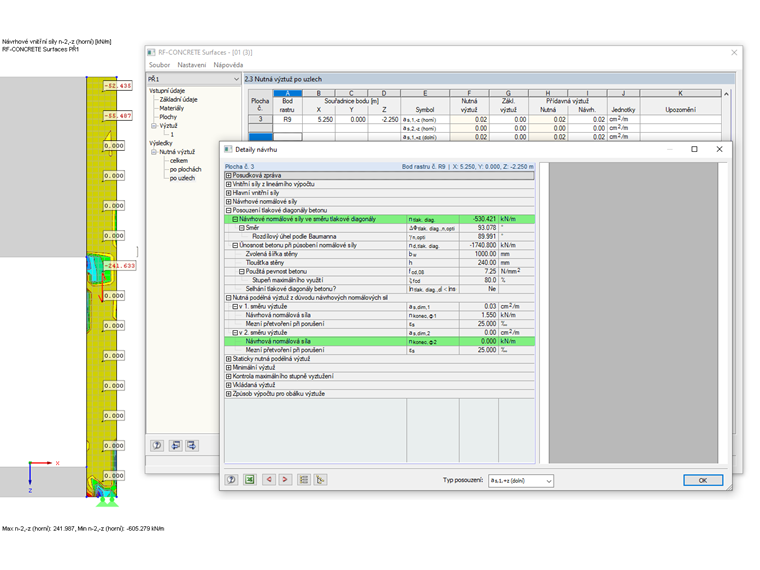
Task: Click Tloušťka stěny row
Action: (380, 263)
